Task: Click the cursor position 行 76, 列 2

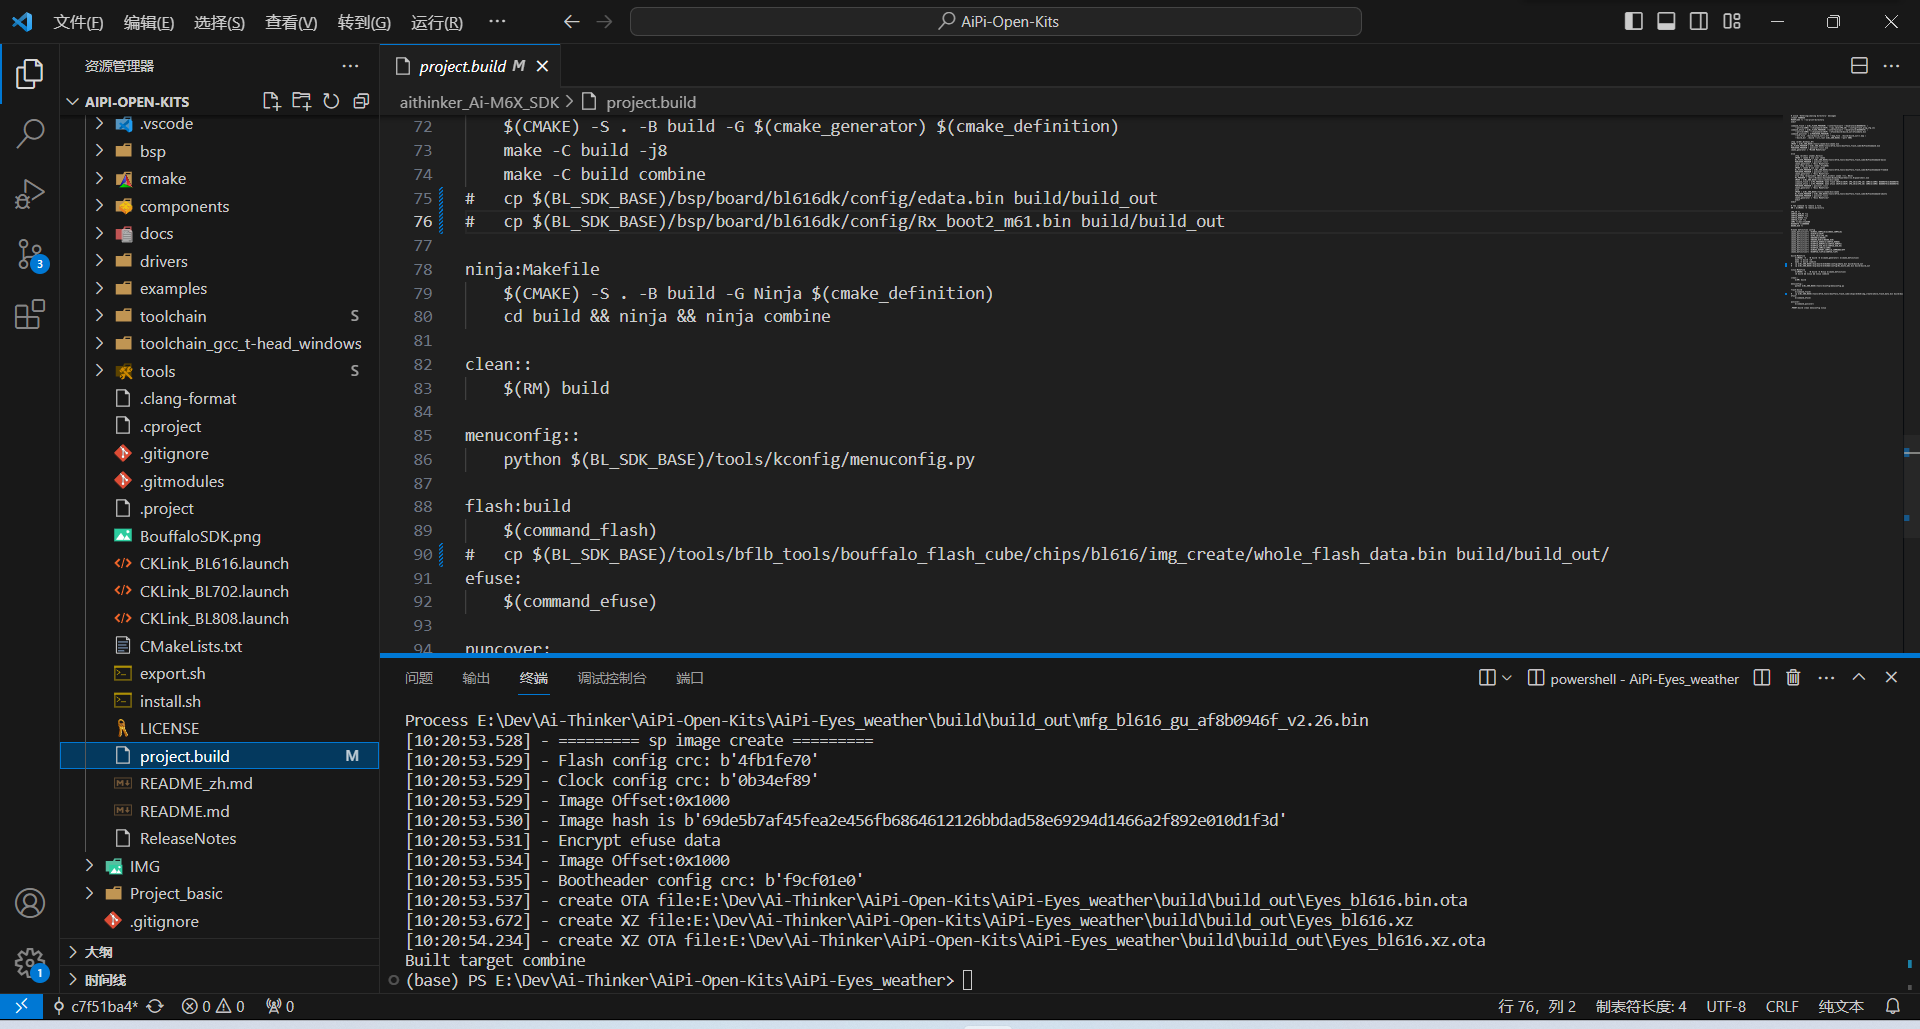Action: point(1537,1006)
